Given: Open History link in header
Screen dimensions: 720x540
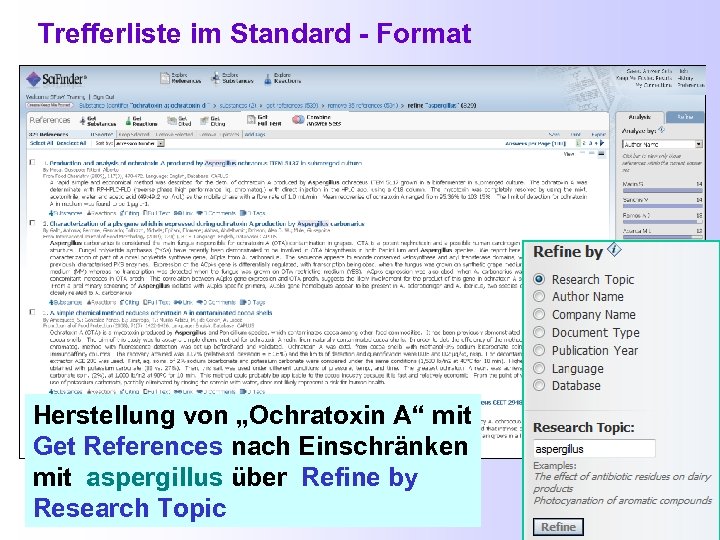Looking at the screenshot, I should (685, 78).
